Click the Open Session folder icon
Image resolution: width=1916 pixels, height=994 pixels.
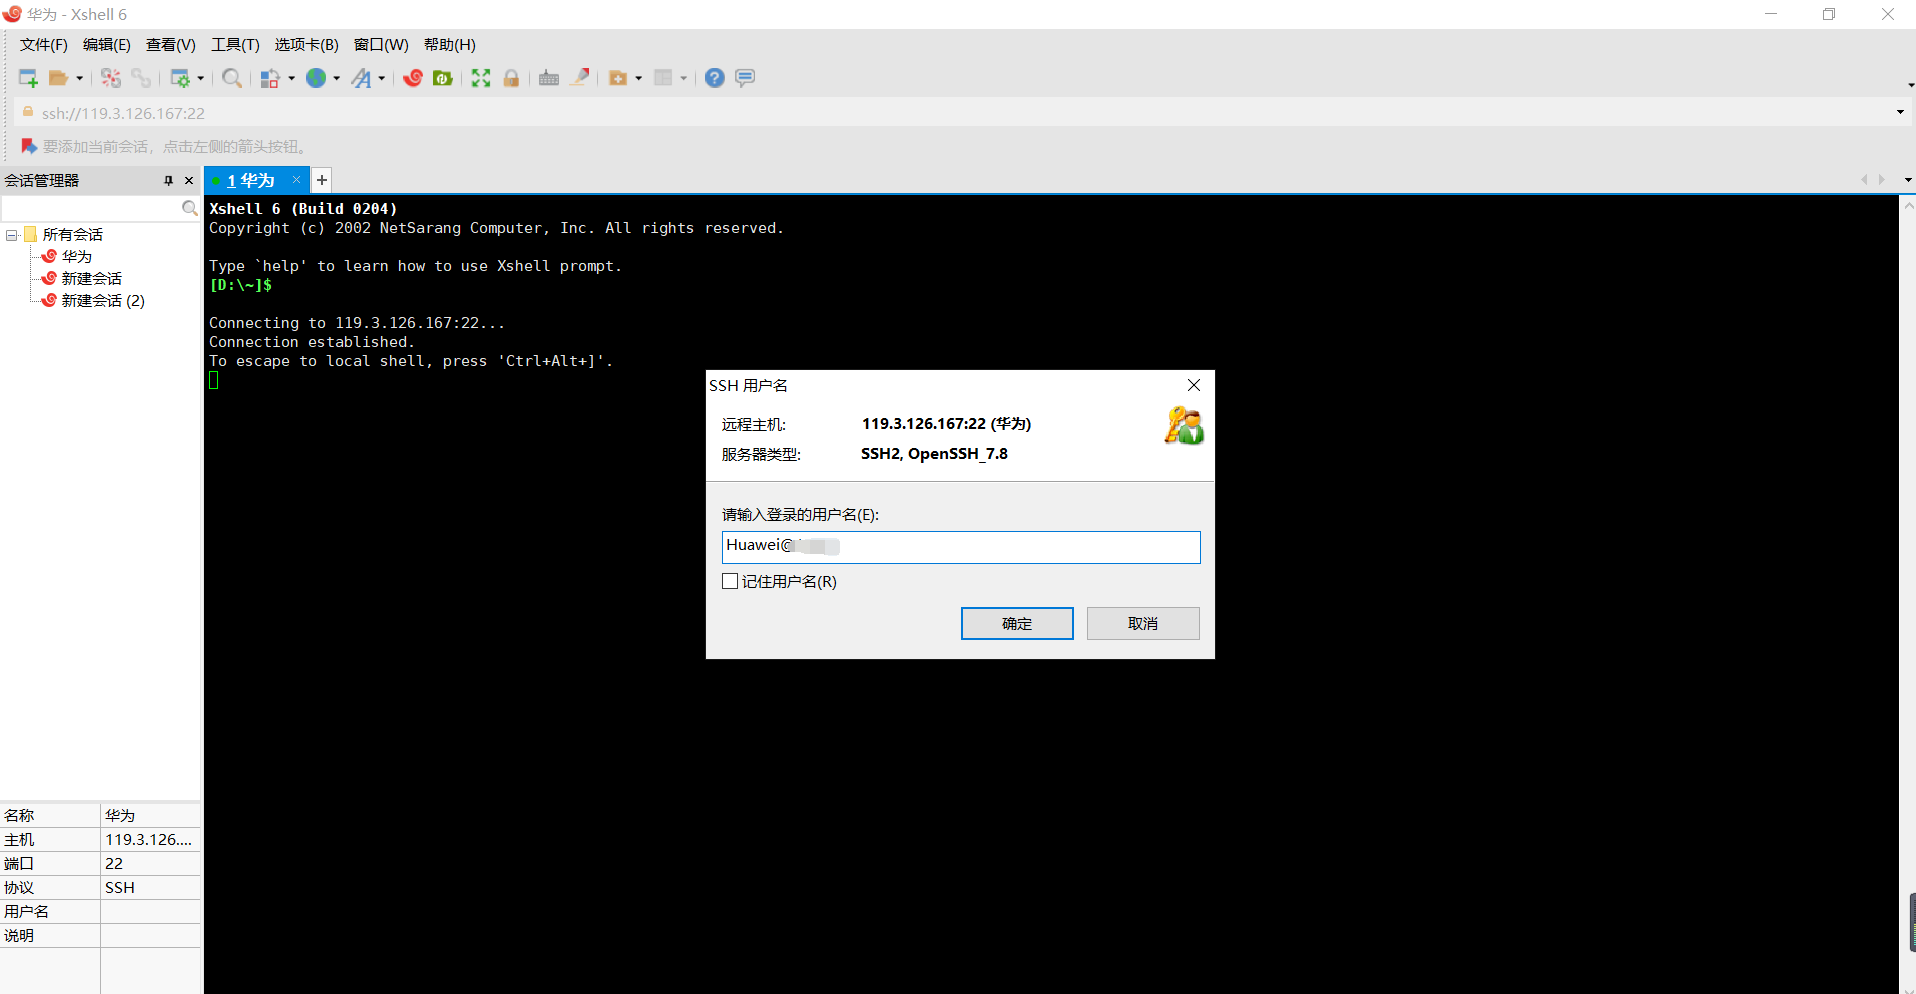tap(58, 78)
